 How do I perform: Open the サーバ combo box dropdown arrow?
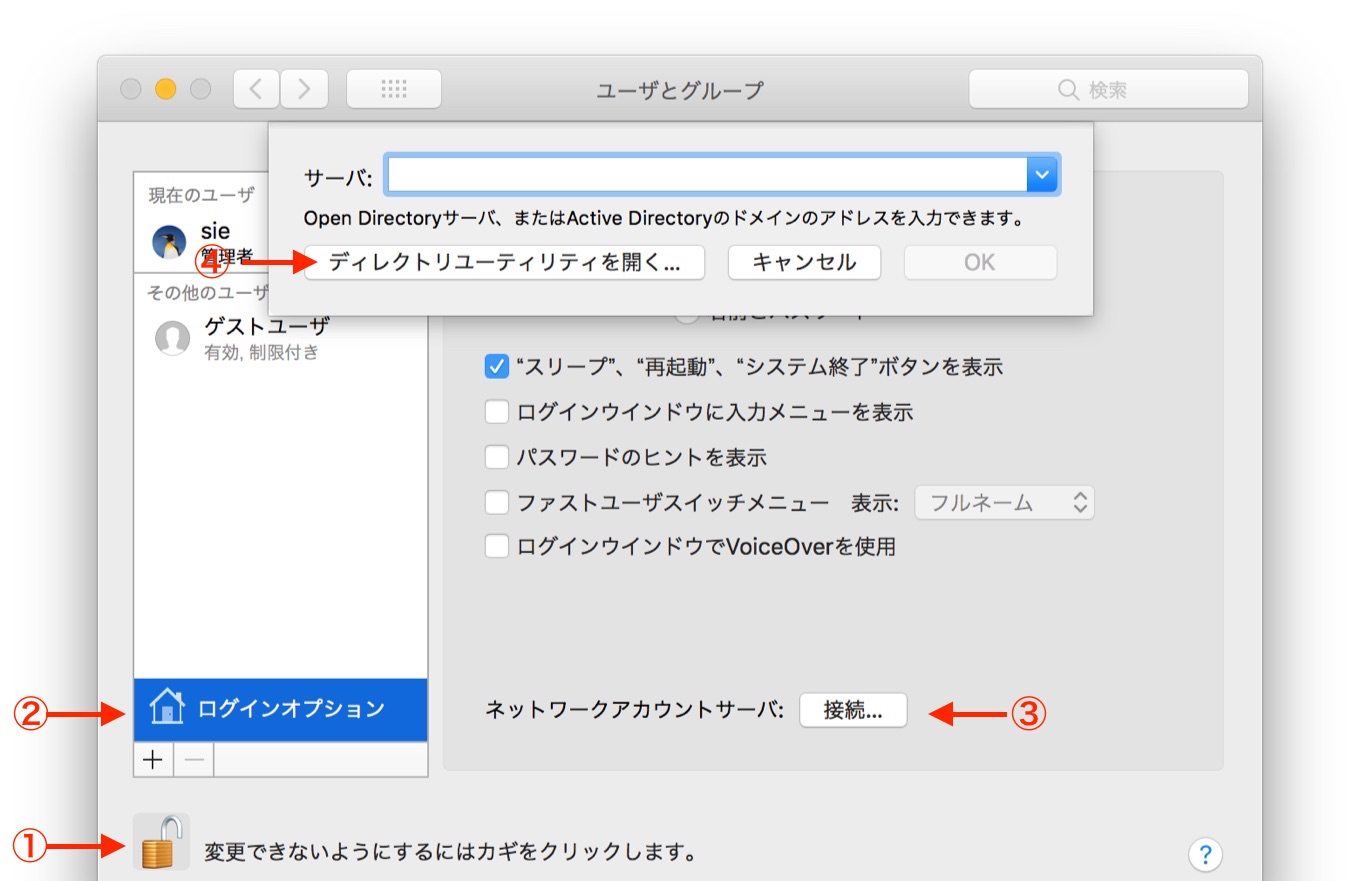pos(1042,176)
